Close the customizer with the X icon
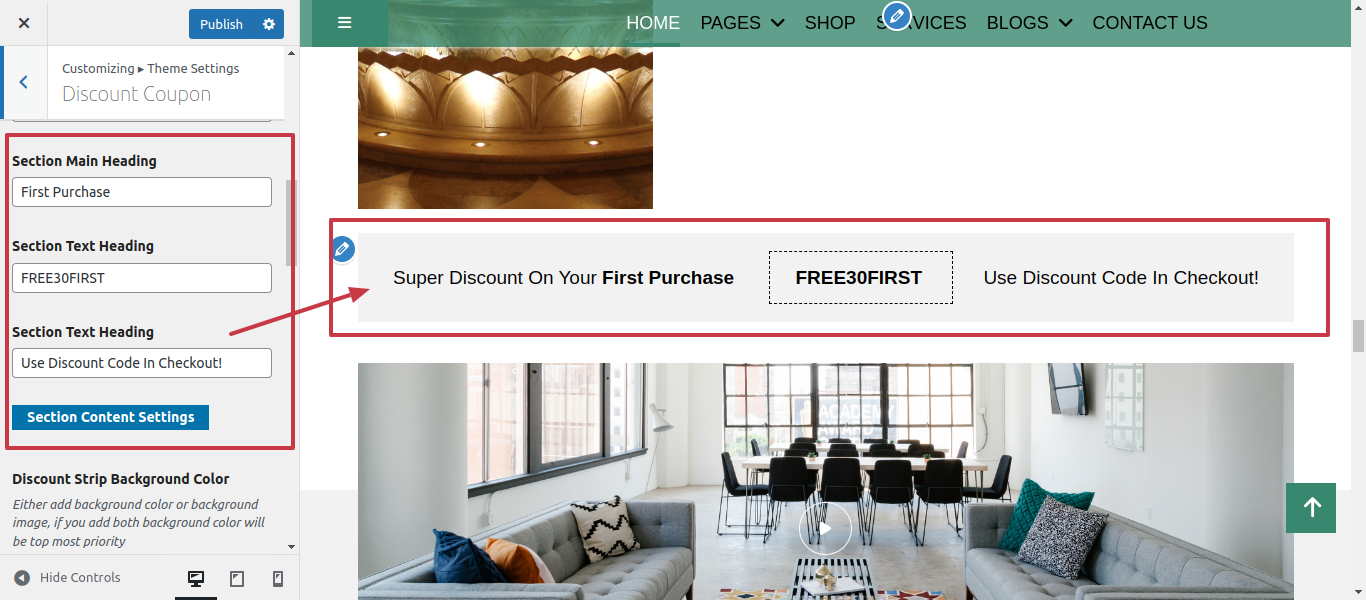This screenshot has width=1366, height=600. 24,23
